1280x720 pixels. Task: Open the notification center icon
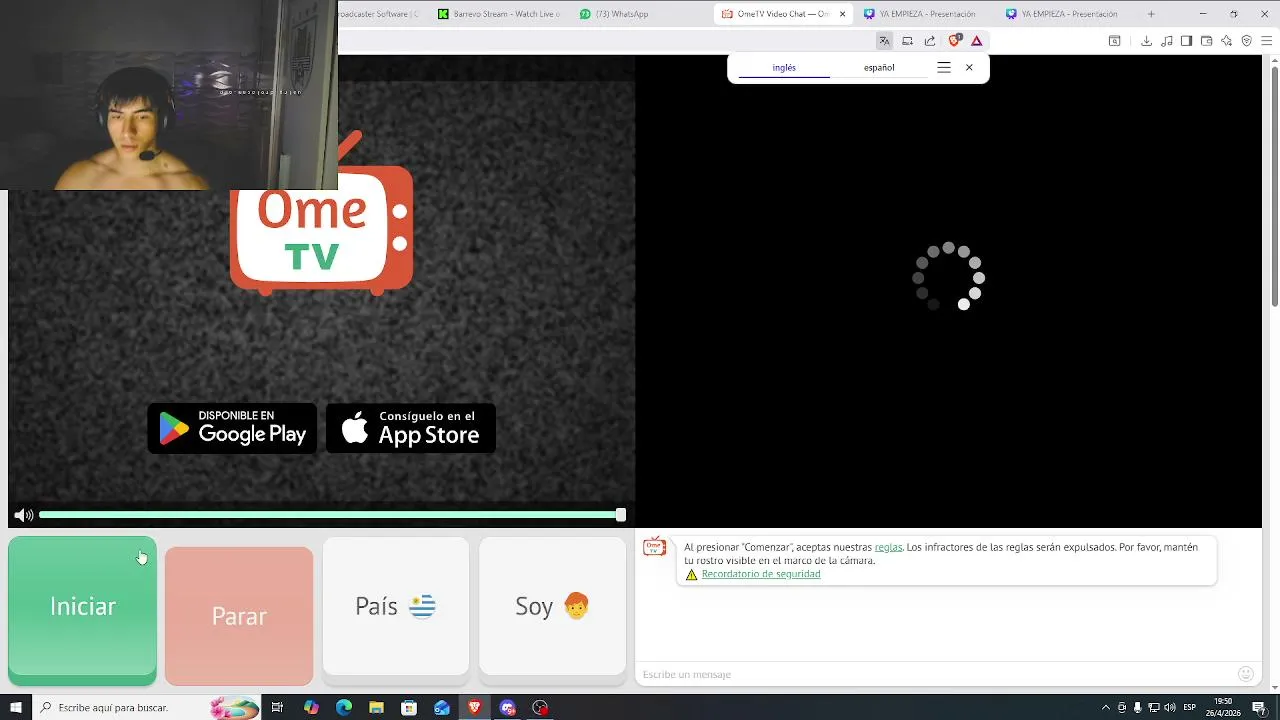click(x=1259, y=707)
